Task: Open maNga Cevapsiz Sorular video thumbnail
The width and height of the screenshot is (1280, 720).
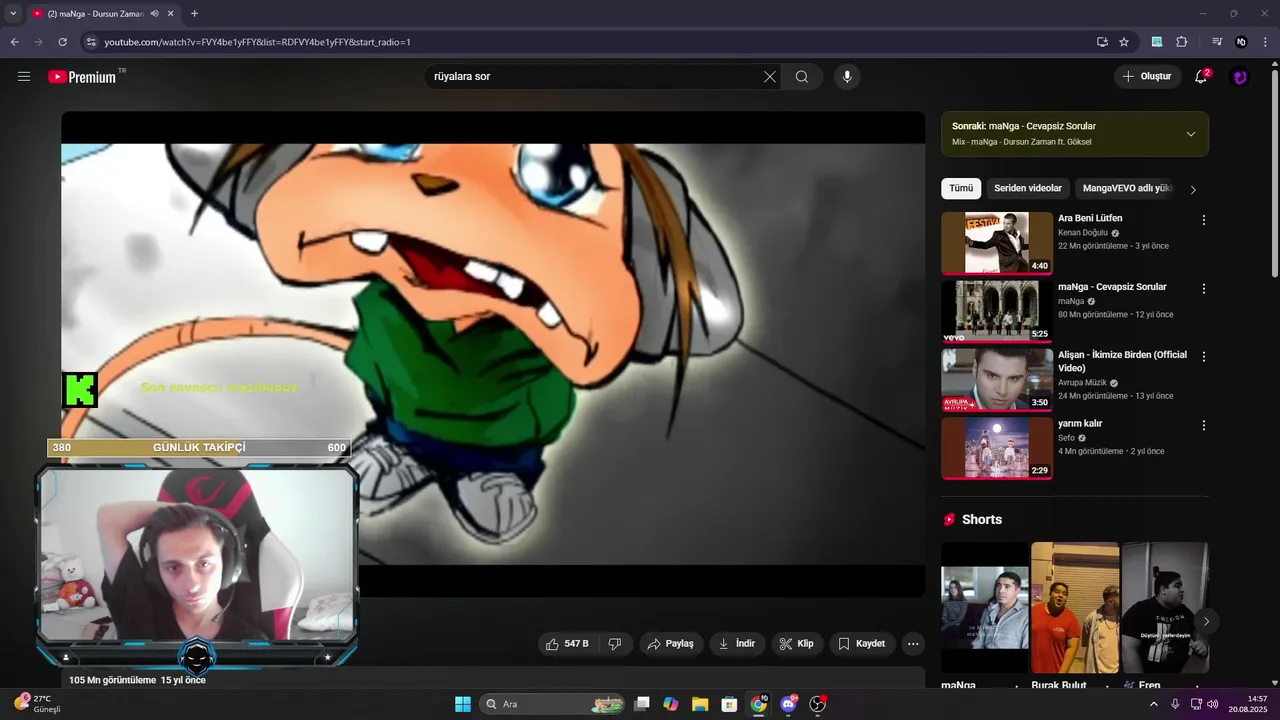Action: click(997, 311)
